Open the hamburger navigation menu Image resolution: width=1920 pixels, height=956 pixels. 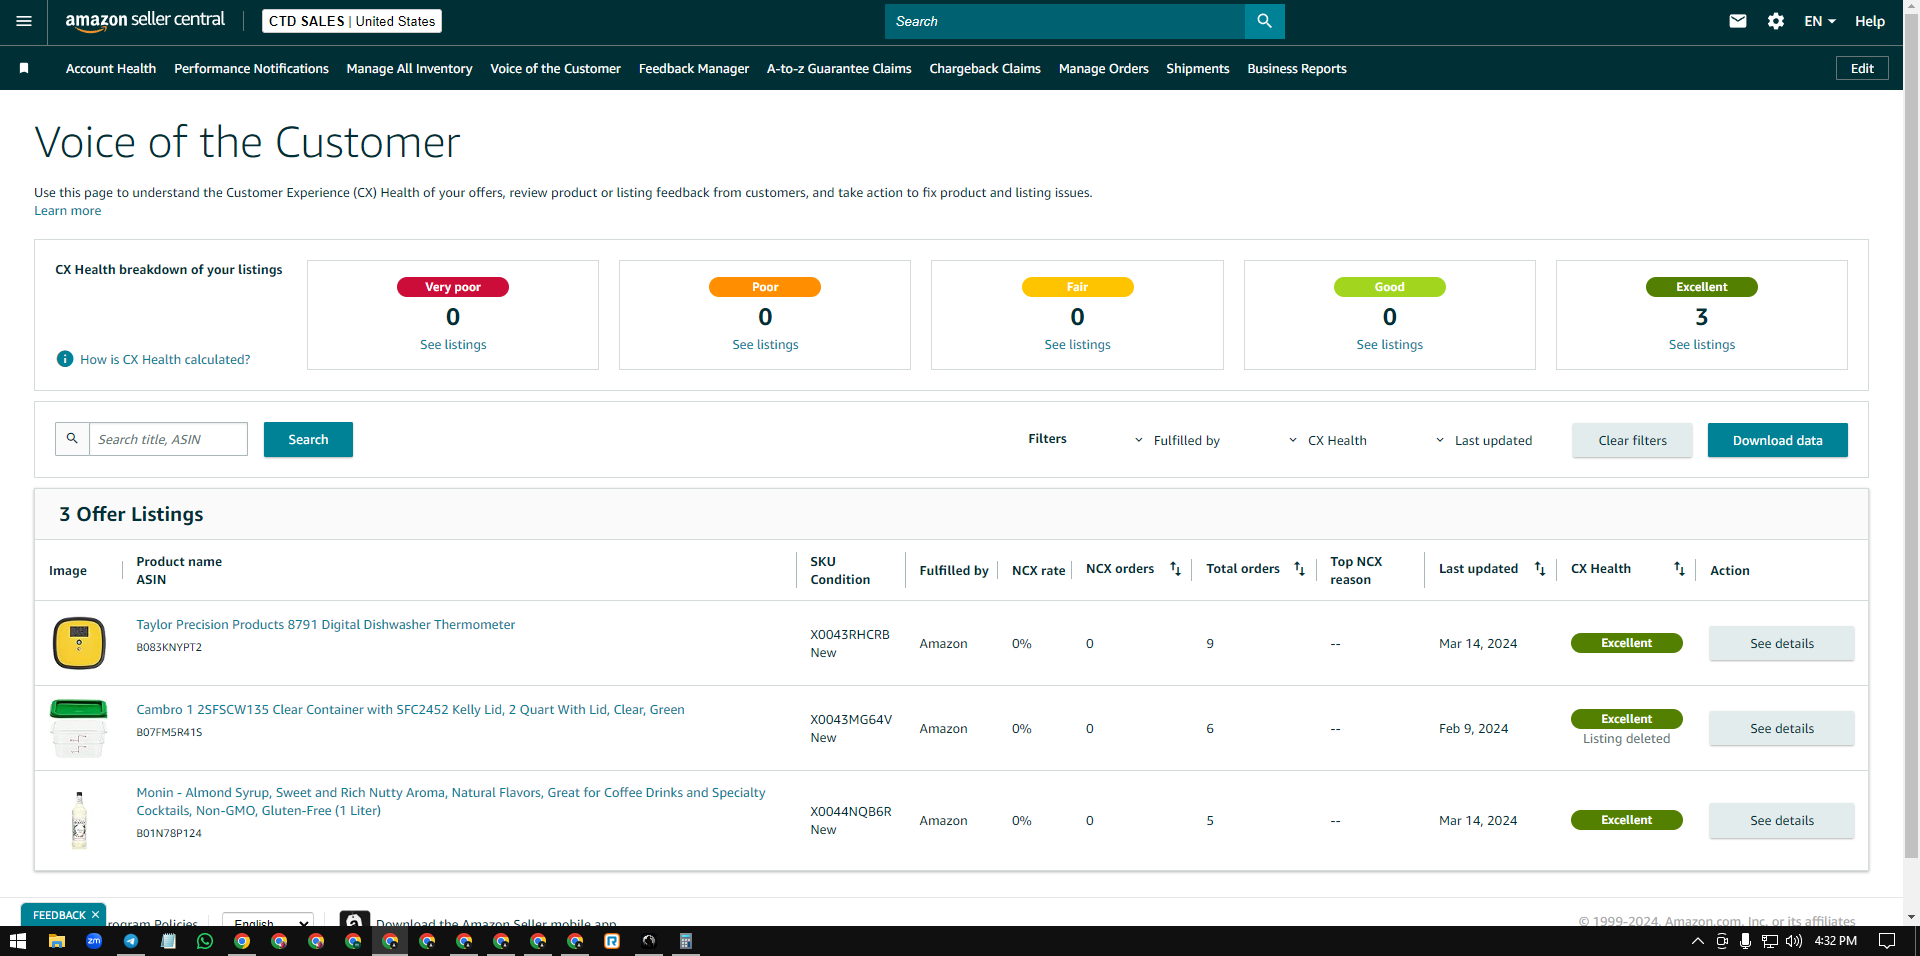[x=24, y=21]
